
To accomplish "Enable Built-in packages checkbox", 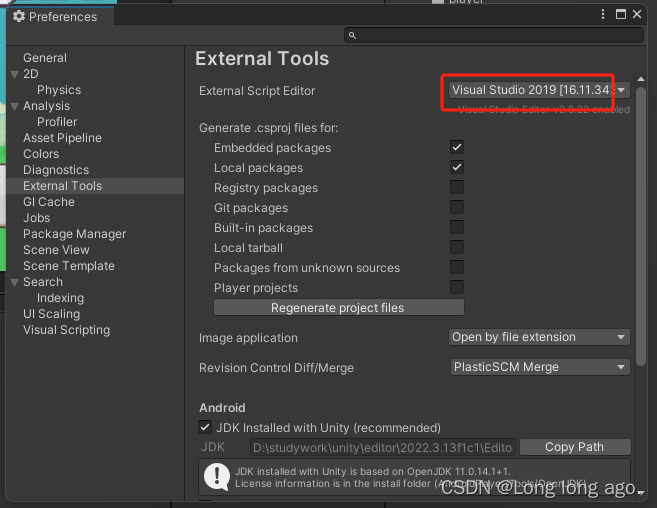I will coord(457,227).
